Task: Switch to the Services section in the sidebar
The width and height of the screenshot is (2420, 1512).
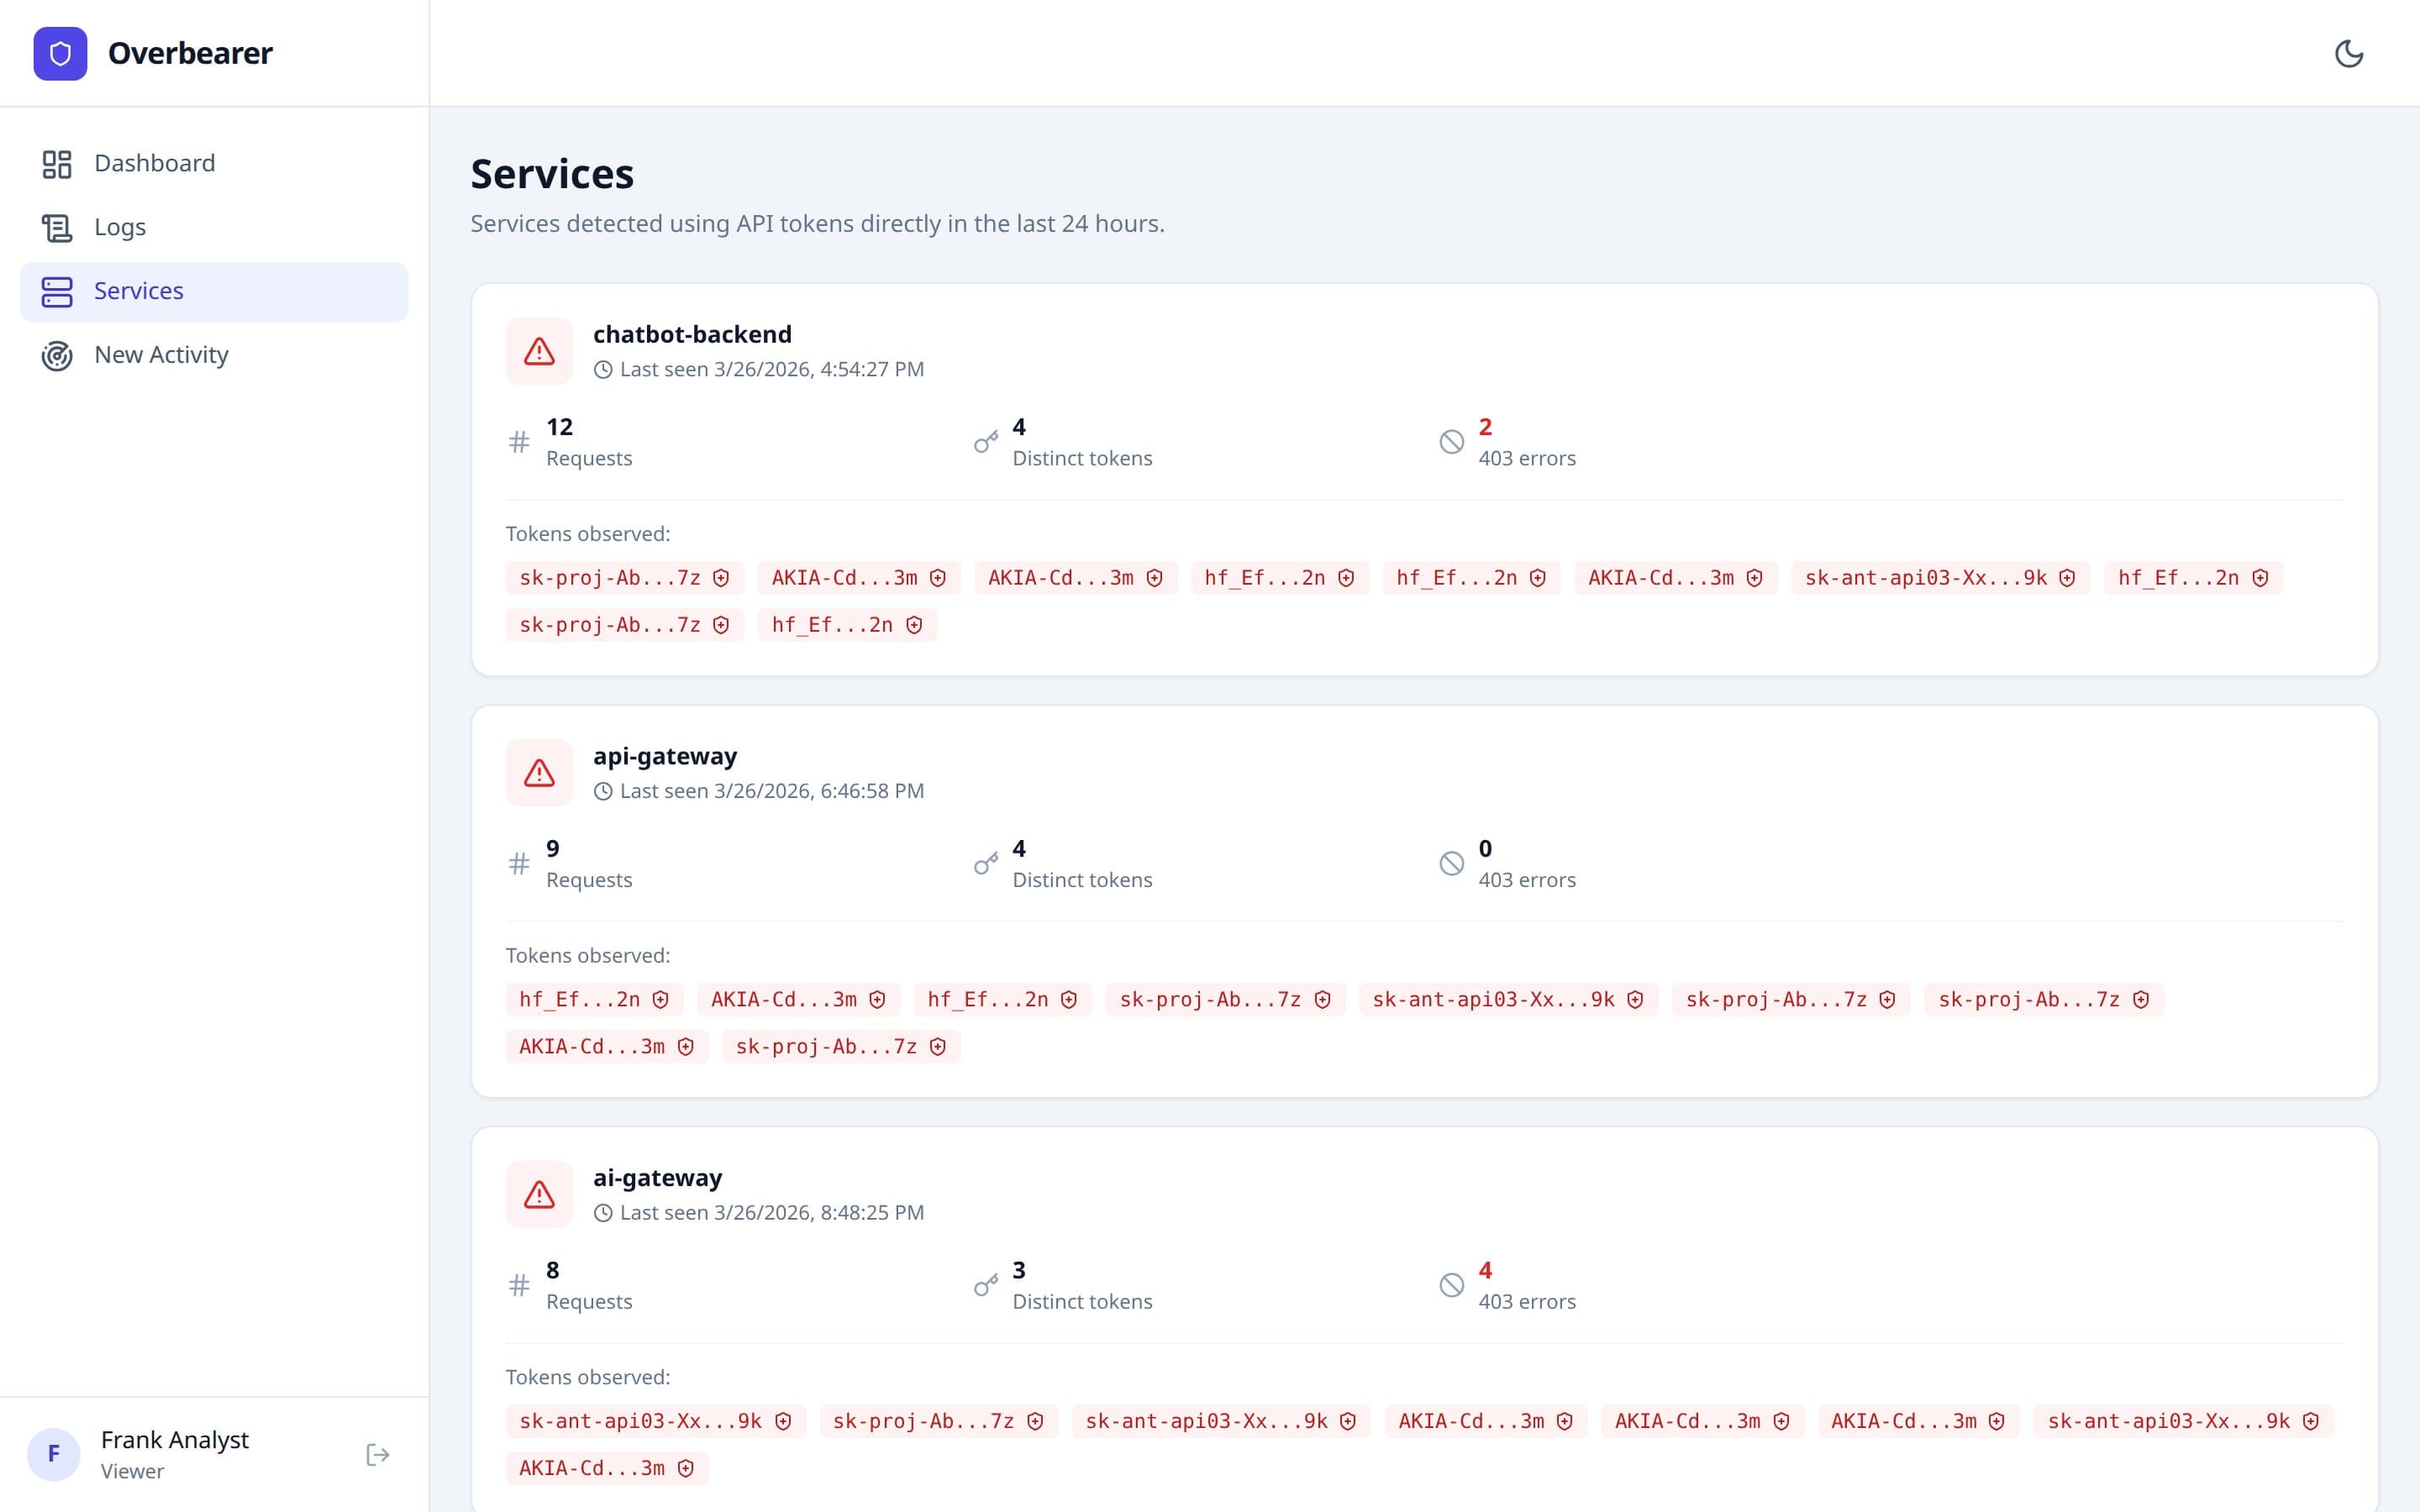Action: pyautogui.click(x=139, y=291)
